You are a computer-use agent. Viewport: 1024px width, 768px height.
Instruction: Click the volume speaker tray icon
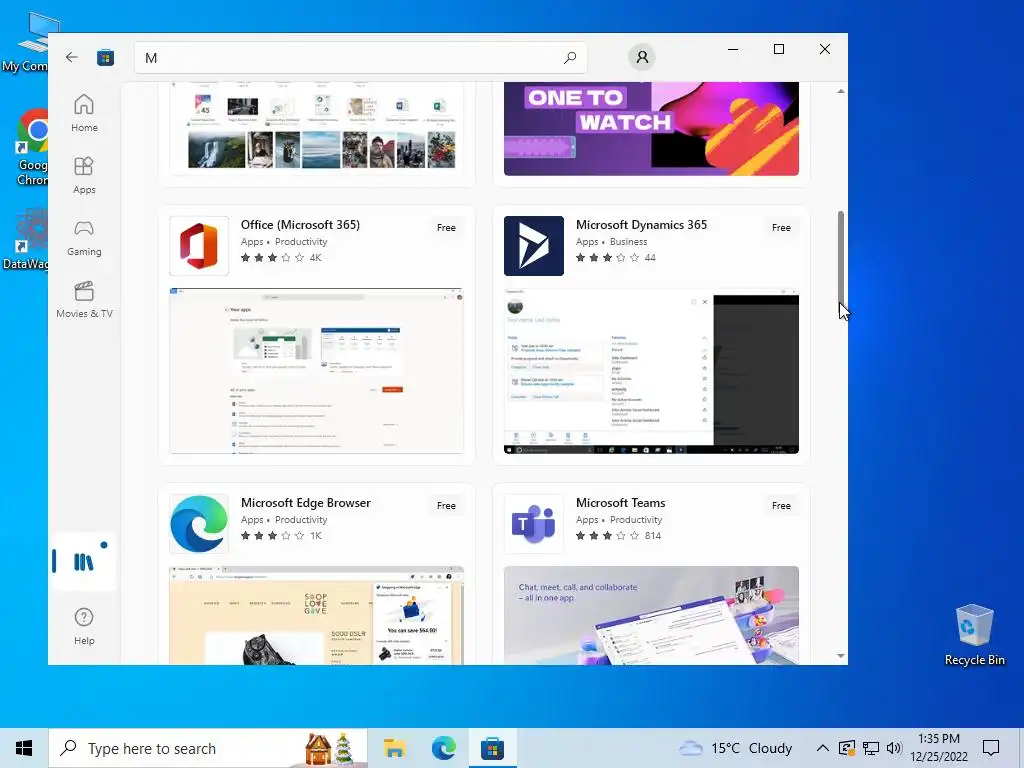click(894, 748)
